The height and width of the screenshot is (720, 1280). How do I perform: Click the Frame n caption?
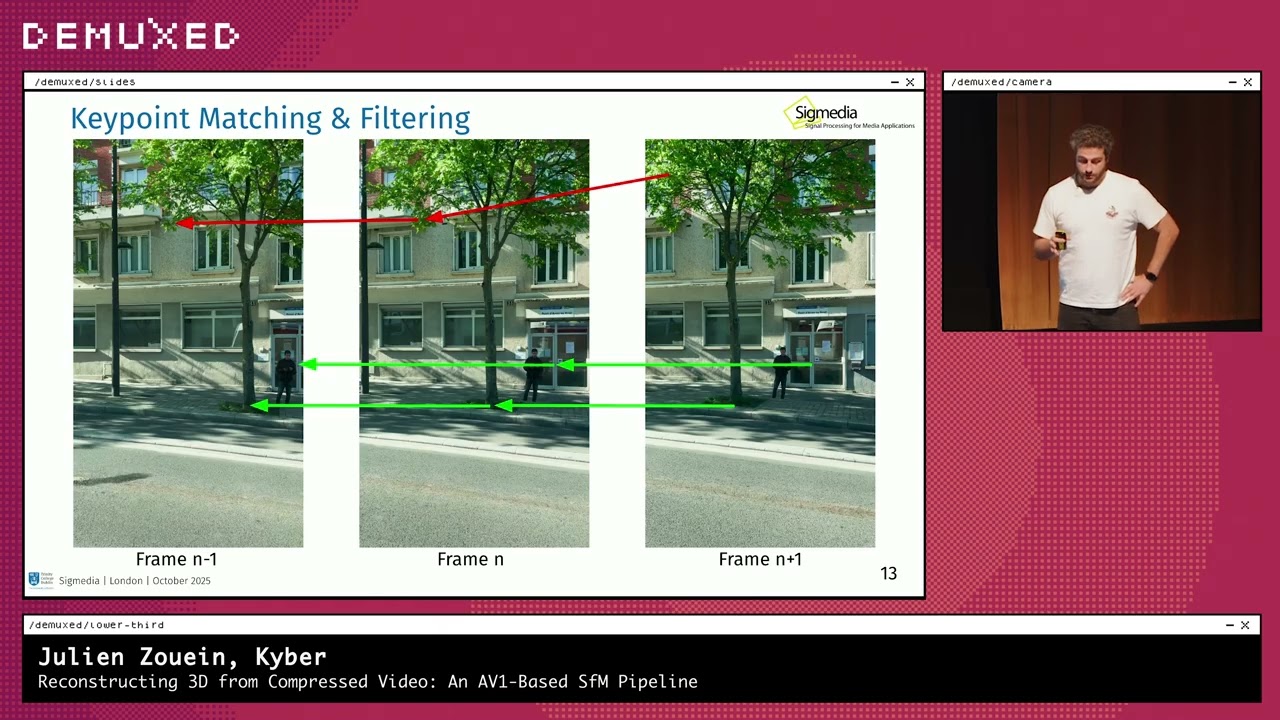click(x=470, y=559)
